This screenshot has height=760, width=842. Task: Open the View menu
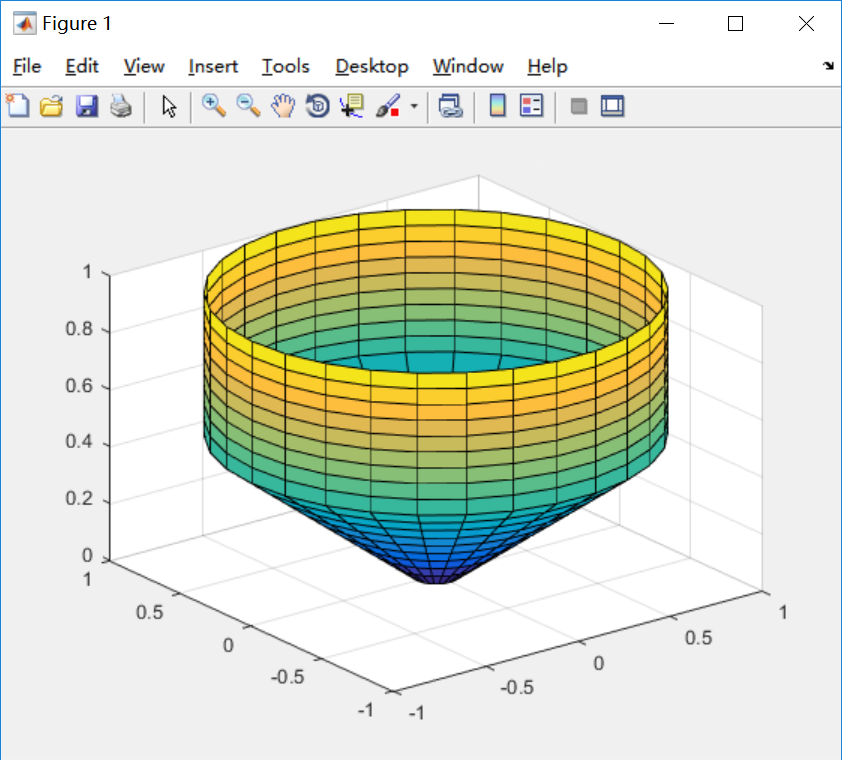point(144,67)
